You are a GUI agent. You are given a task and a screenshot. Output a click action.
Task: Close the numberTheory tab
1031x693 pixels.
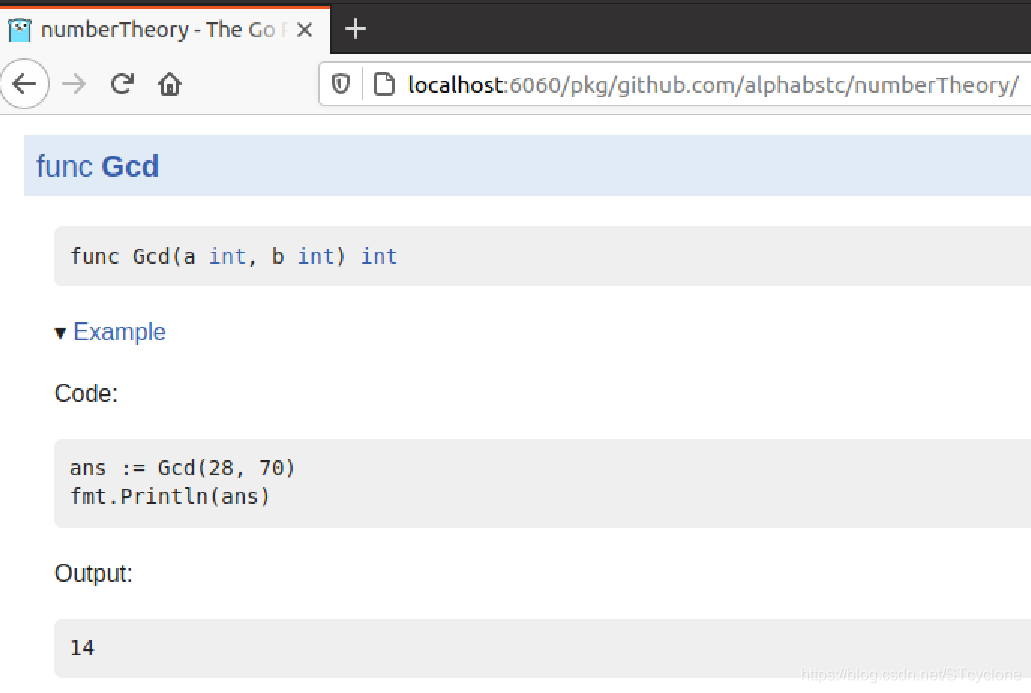tap(304, 30)
